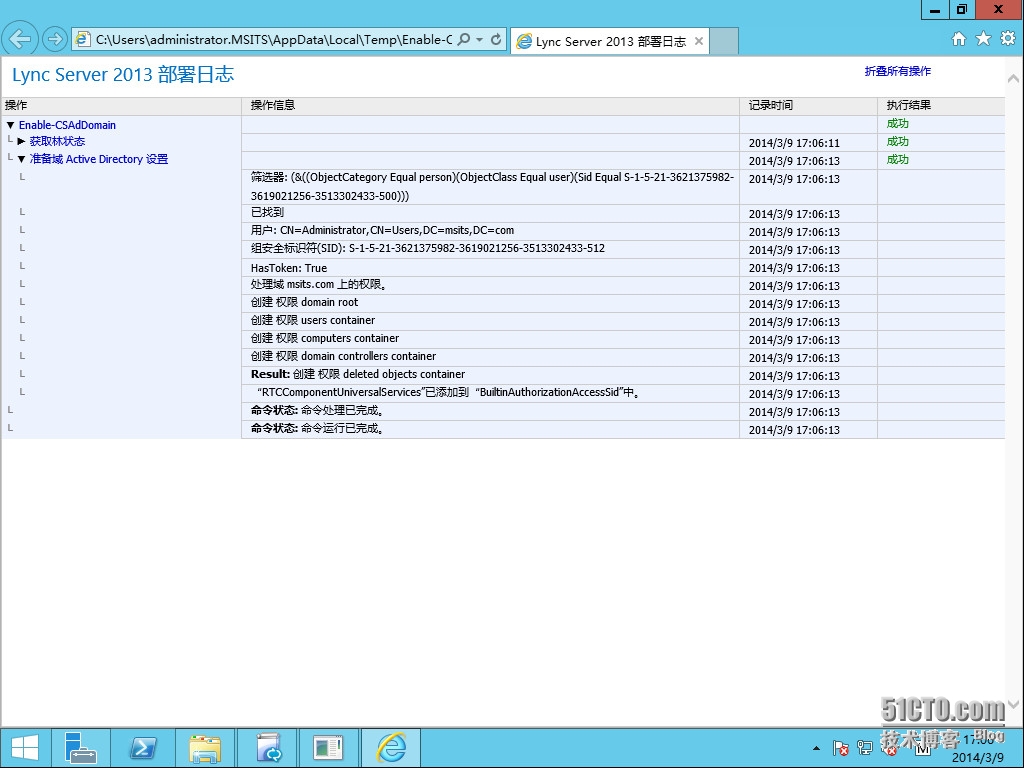Open the browser Home icon

tap(958, 39)
